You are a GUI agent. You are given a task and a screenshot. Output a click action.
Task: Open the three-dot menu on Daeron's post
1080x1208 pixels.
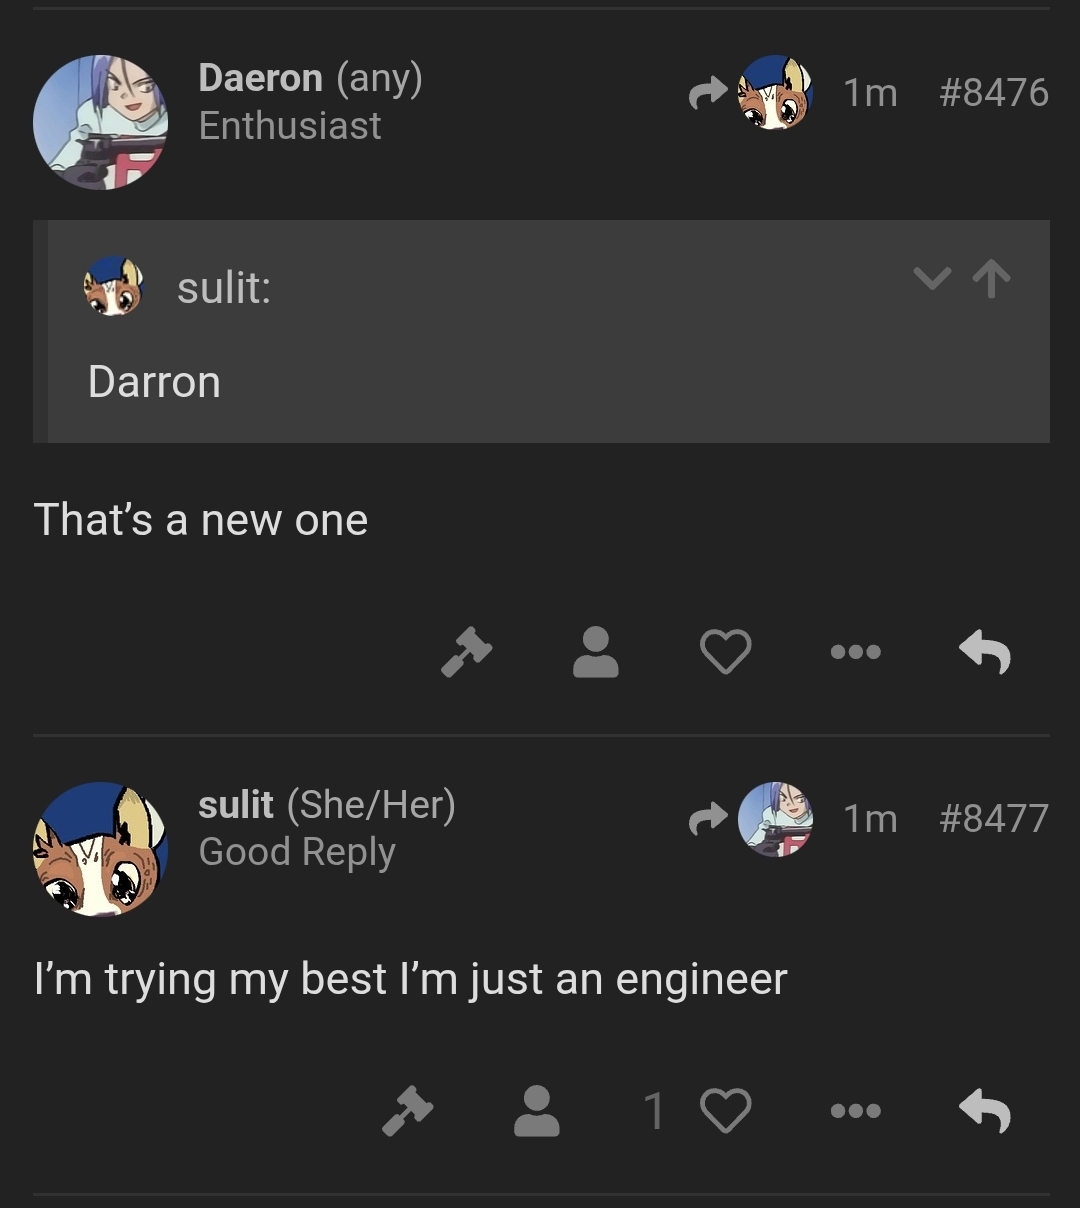click(x=856, y=652)
